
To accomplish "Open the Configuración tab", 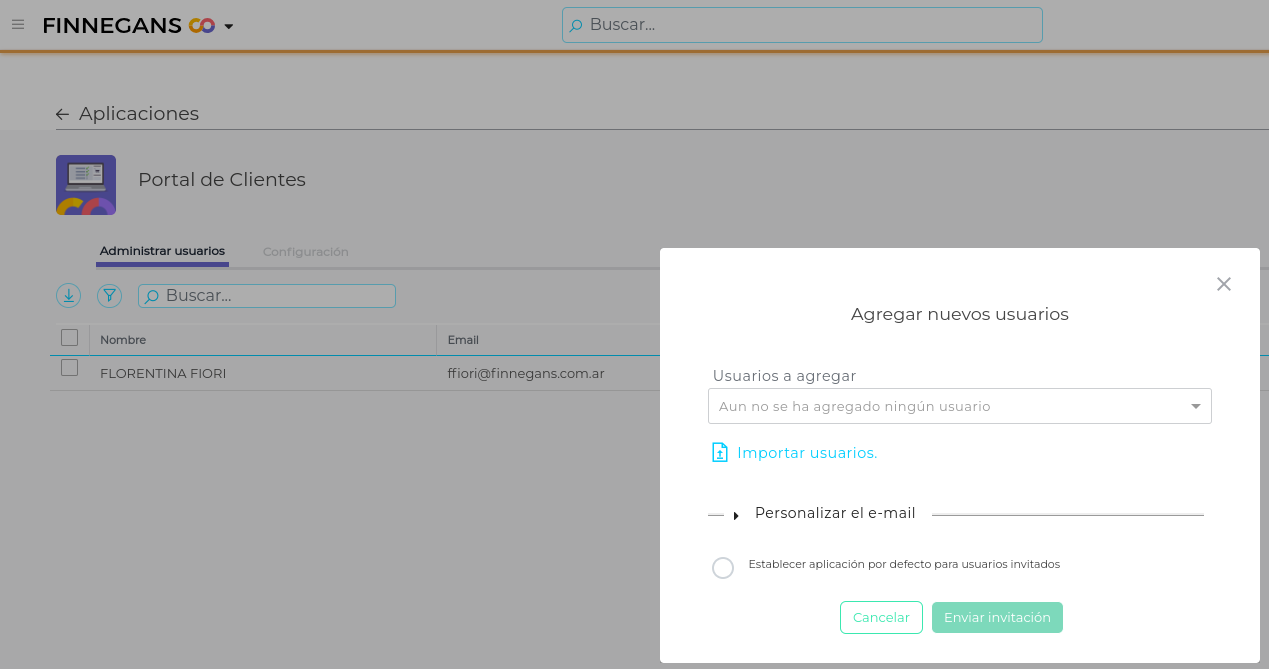I will coord(305,252).
